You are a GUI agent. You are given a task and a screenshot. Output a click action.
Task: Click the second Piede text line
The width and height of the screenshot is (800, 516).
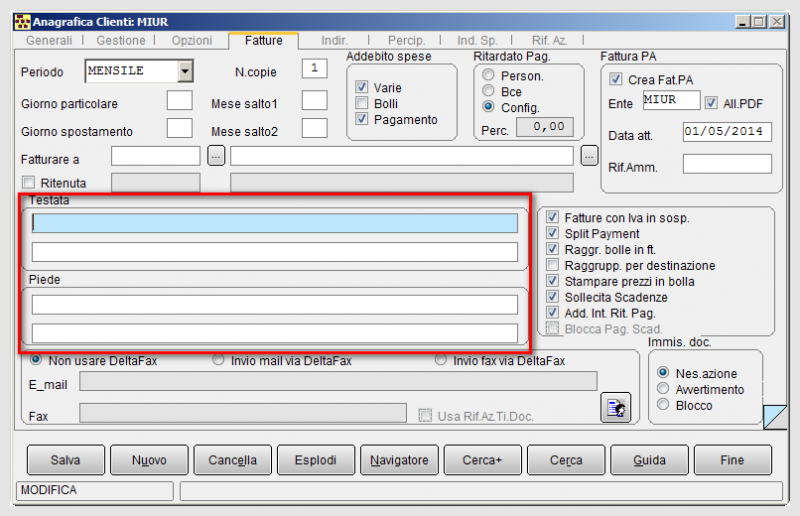coord(275,333)
